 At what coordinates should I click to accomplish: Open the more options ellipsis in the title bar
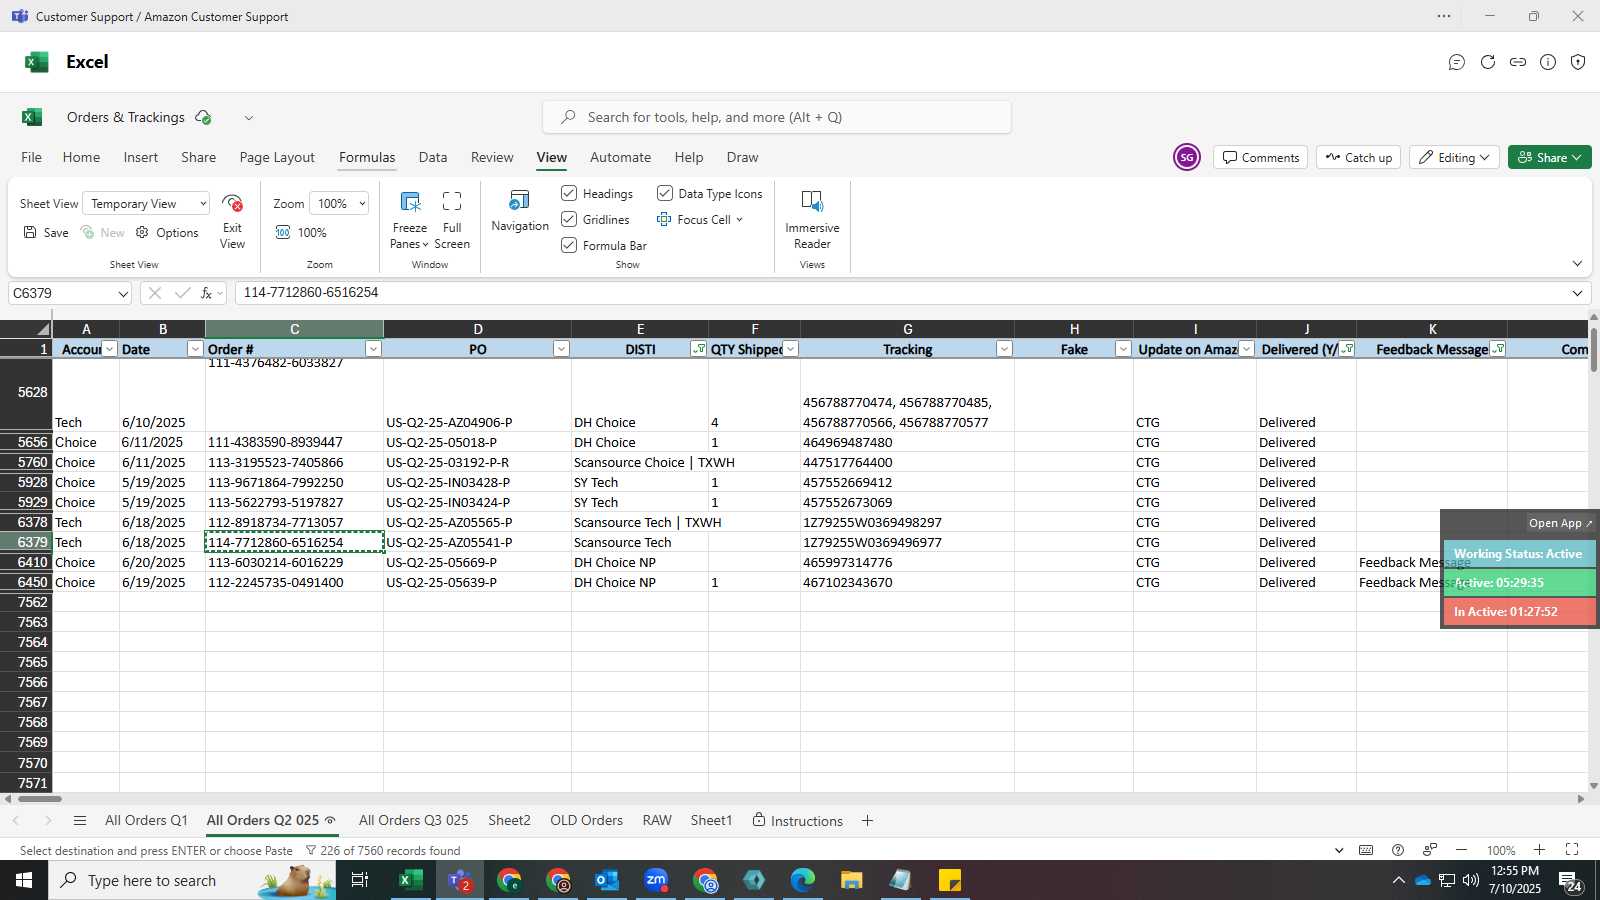[1444, 16]
